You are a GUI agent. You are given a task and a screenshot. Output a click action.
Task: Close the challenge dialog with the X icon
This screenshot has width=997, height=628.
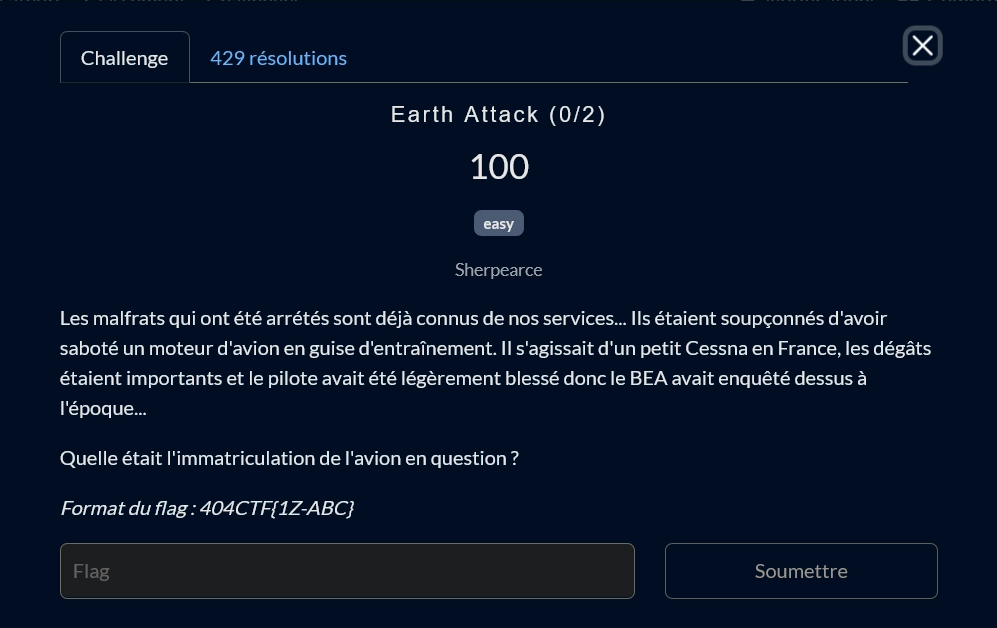pyautogui.click(x=922, y=46)
